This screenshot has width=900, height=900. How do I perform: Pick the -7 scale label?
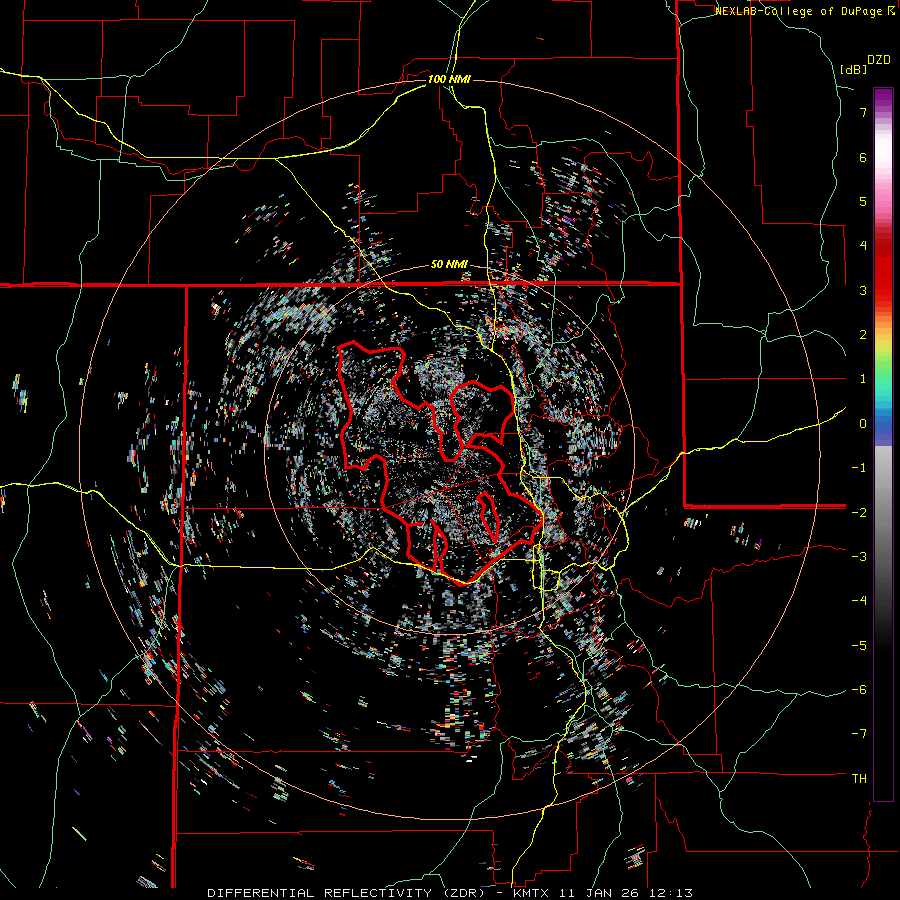pyautogui.click(x=859, y=734)
